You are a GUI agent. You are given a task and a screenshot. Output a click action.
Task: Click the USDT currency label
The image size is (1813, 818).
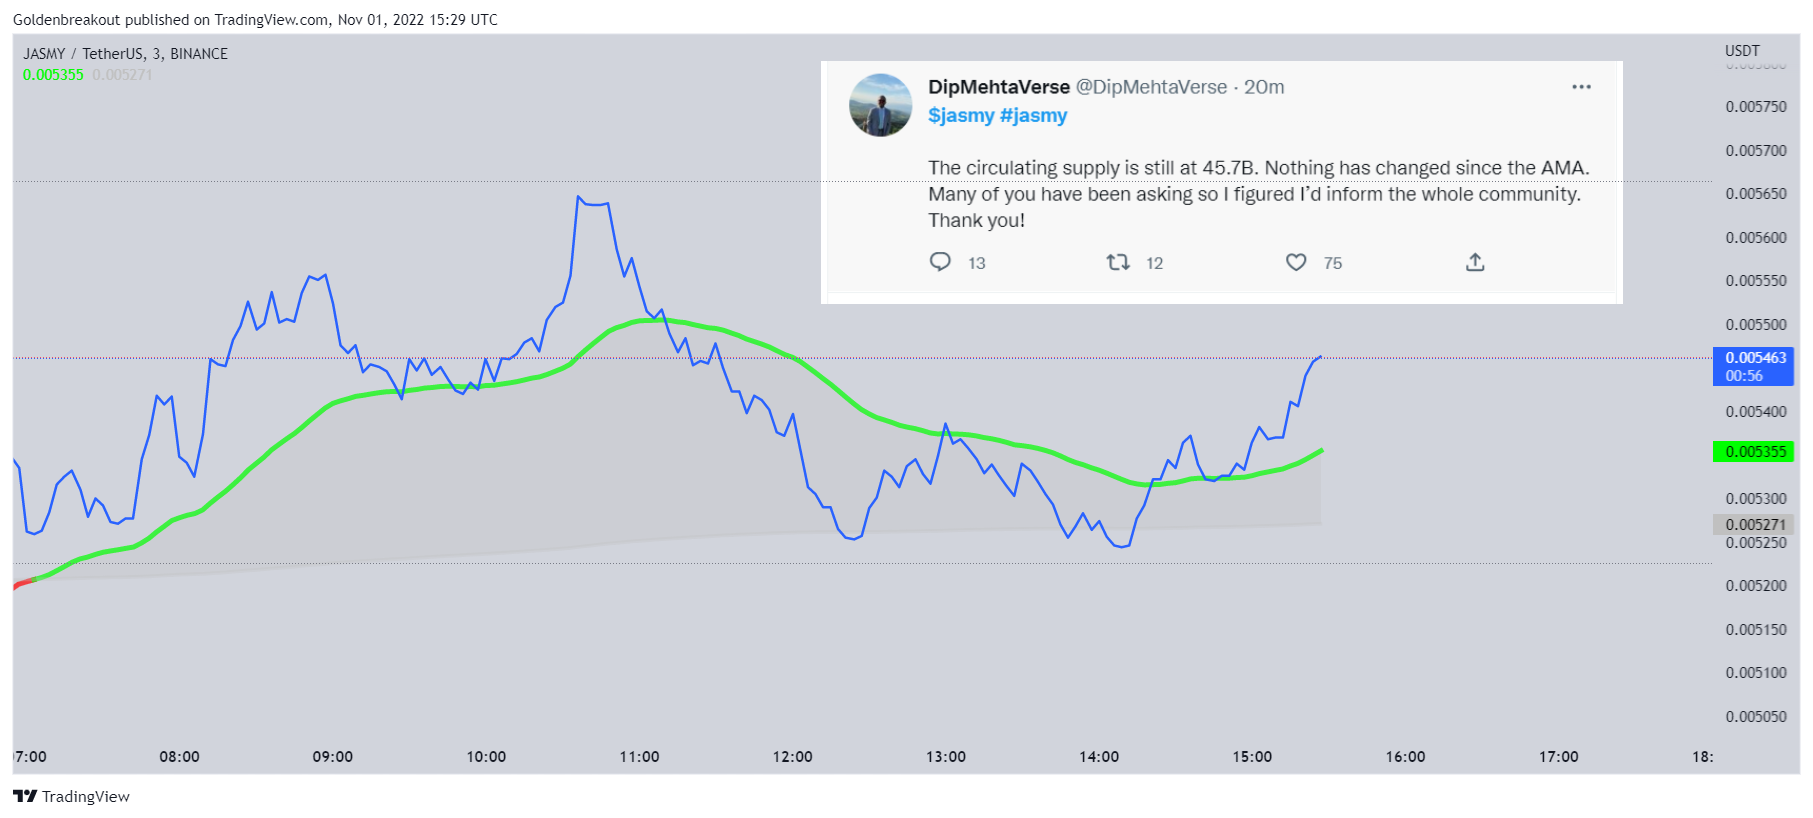tap(1741, 51)
